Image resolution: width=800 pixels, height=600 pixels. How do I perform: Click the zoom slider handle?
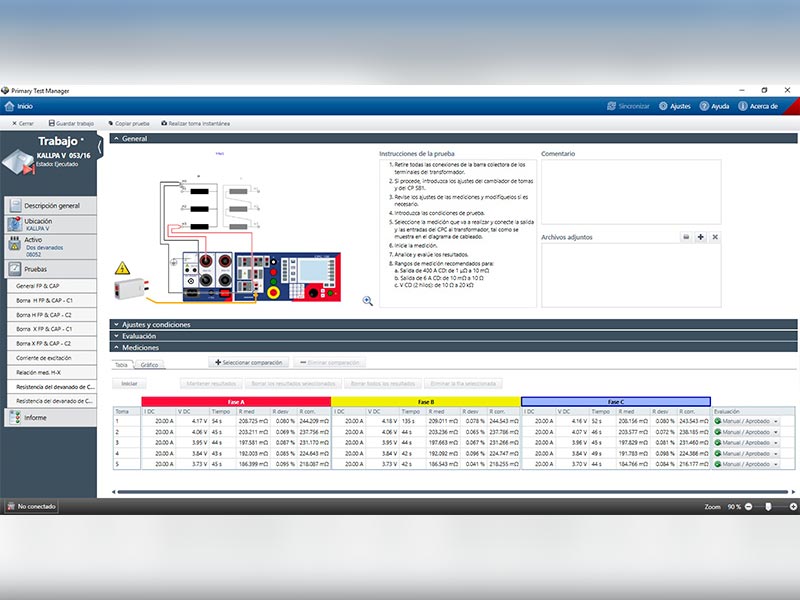click(768, 507)
